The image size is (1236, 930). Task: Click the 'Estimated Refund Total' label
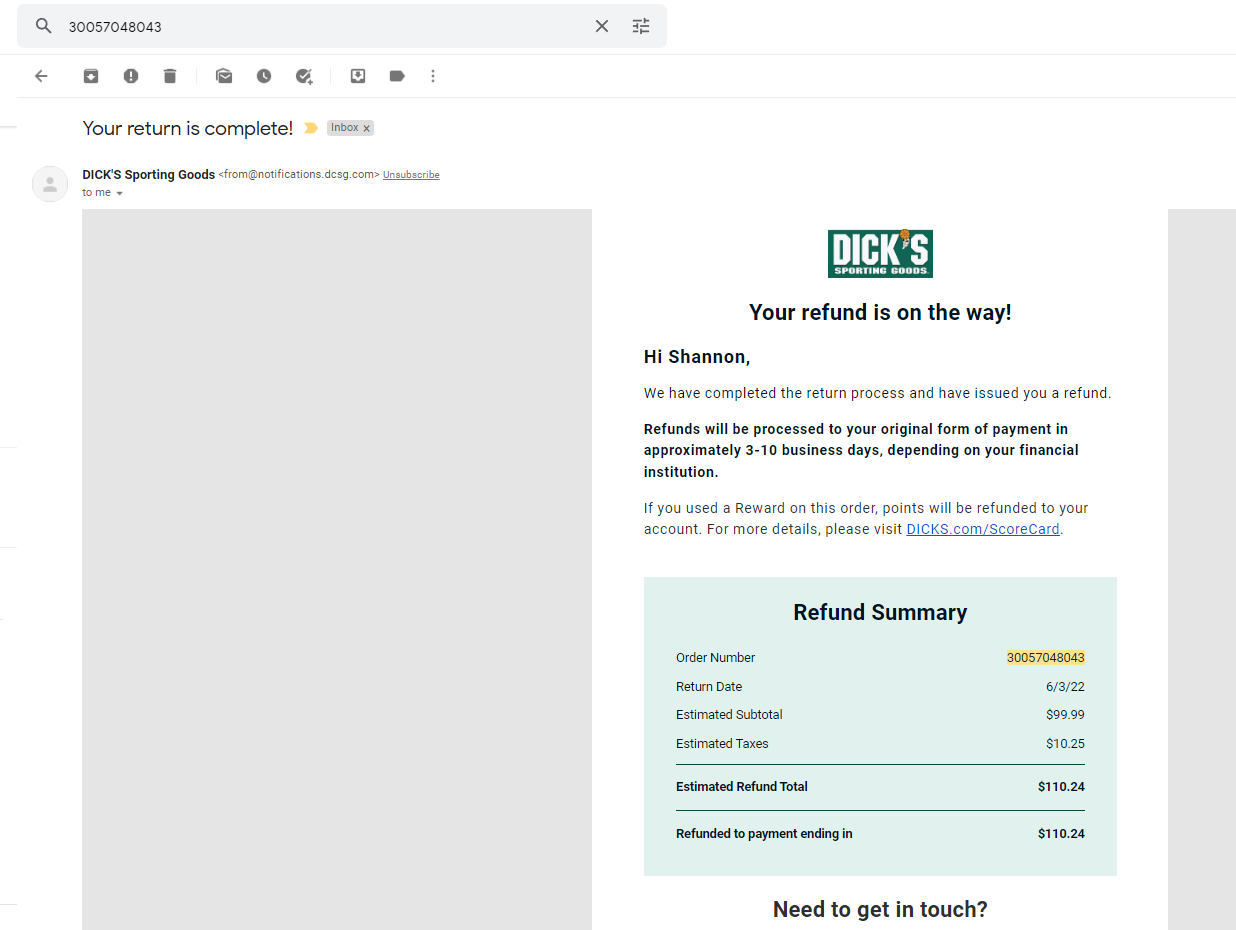(x=742, y=787)
